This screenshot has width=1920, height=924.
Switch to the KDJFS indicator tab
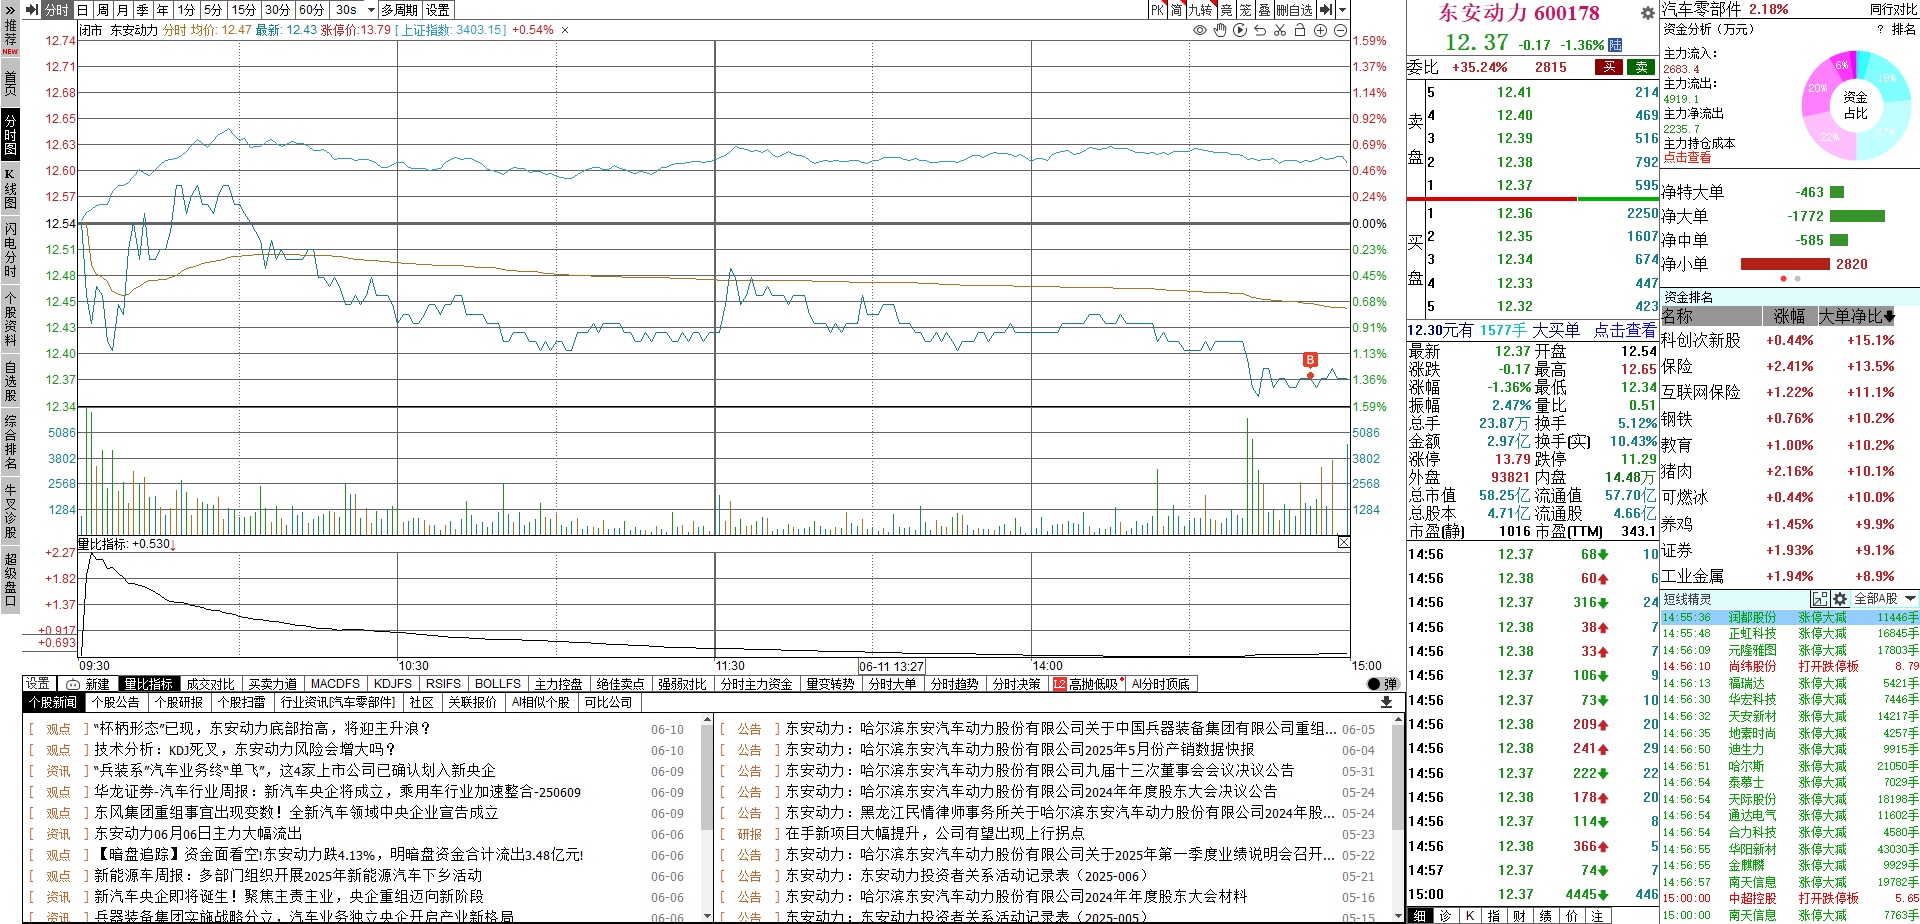[x=393, y=684]
